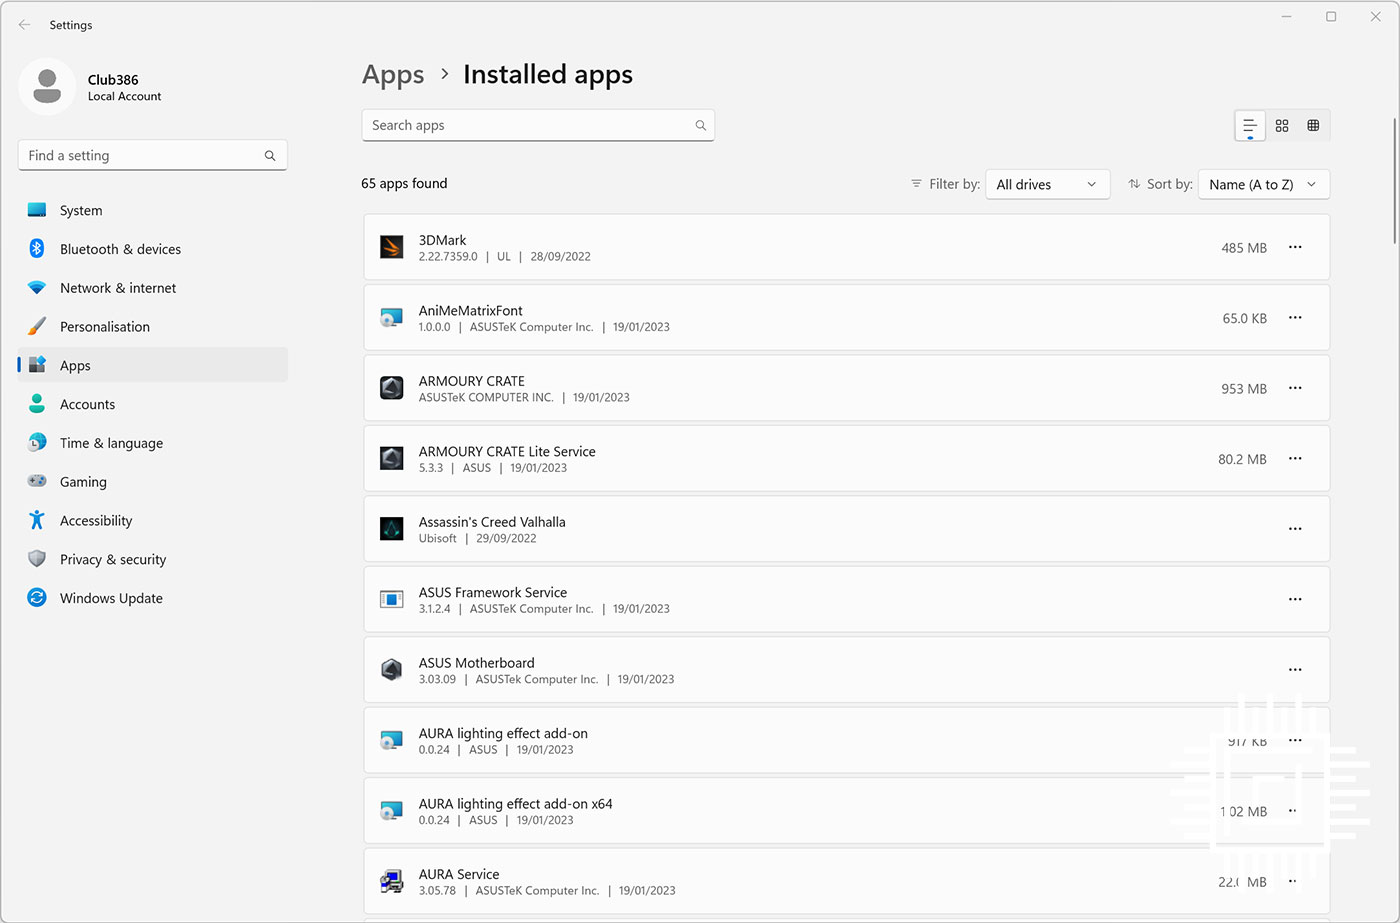Click the Assassin's Creed Valhalla icon
Screen dimensions: 1400x923
click(391, 529)
